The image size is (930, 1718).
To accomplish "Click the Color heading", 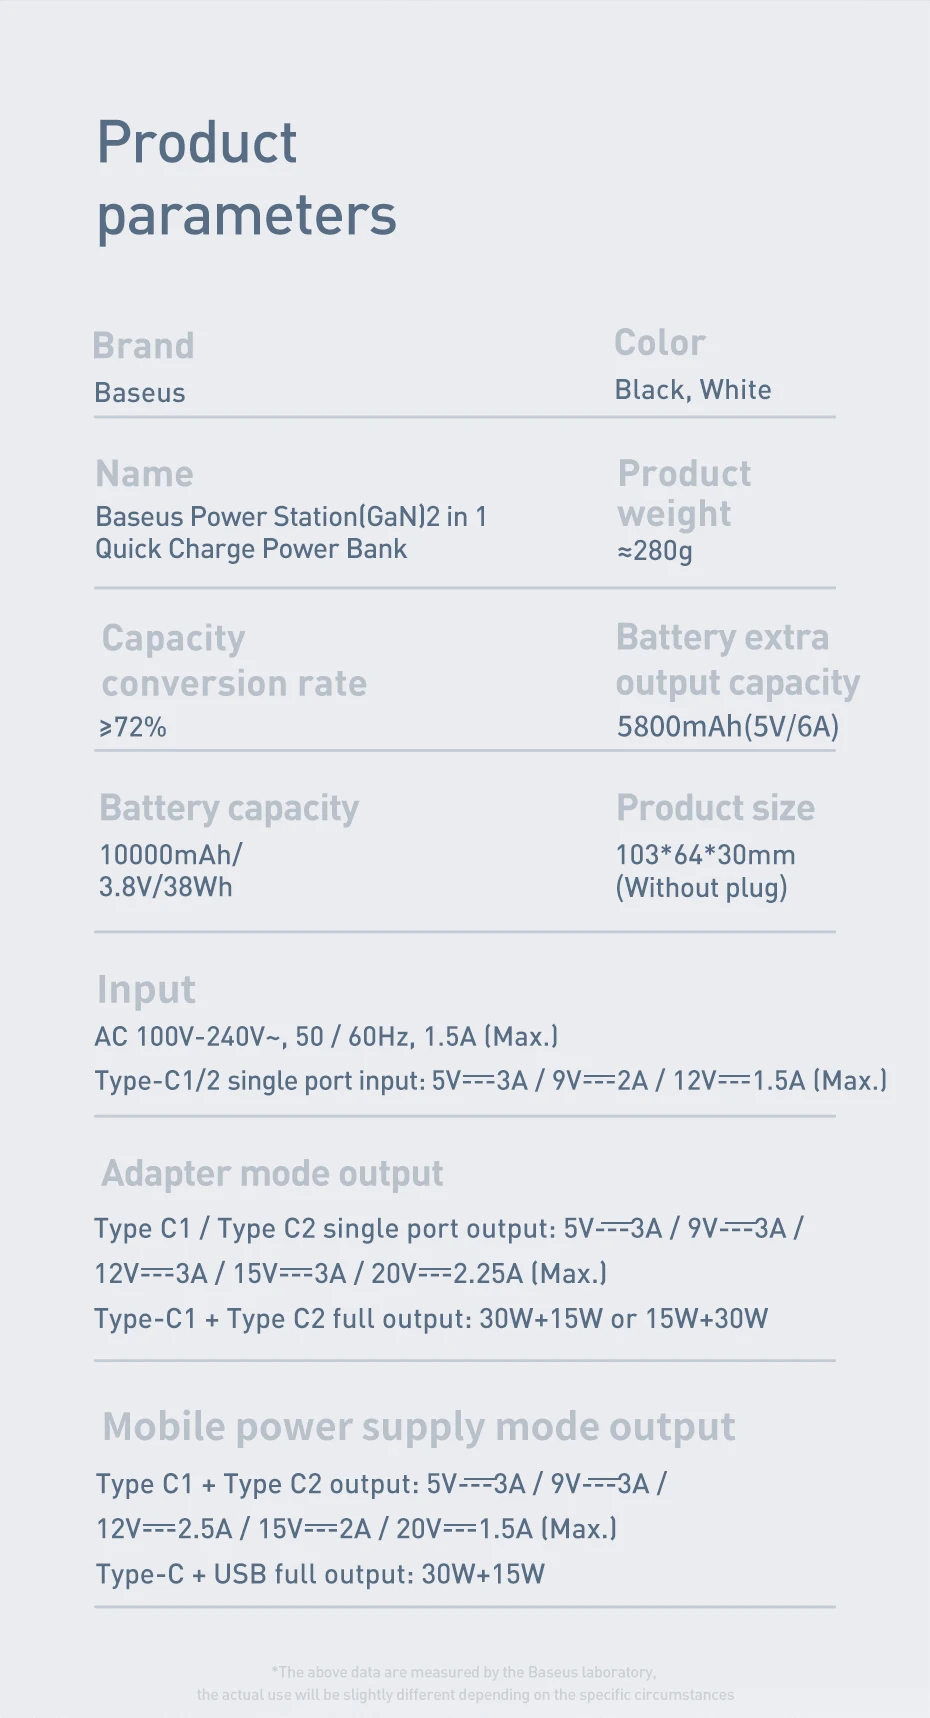I will click(659, 343).
